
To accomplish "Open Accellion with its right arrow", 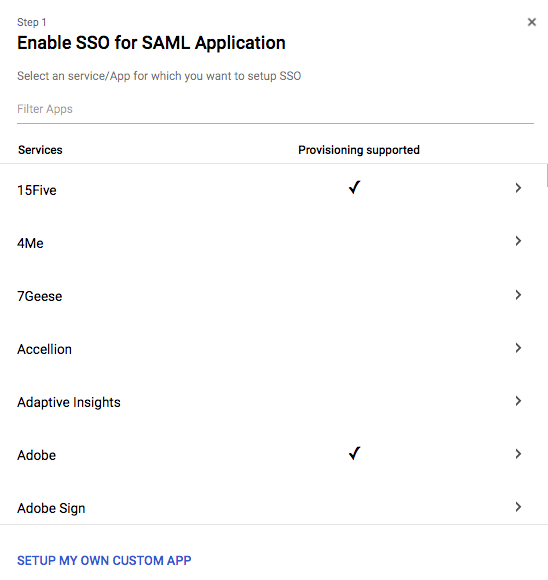I will tap(518, 348).
